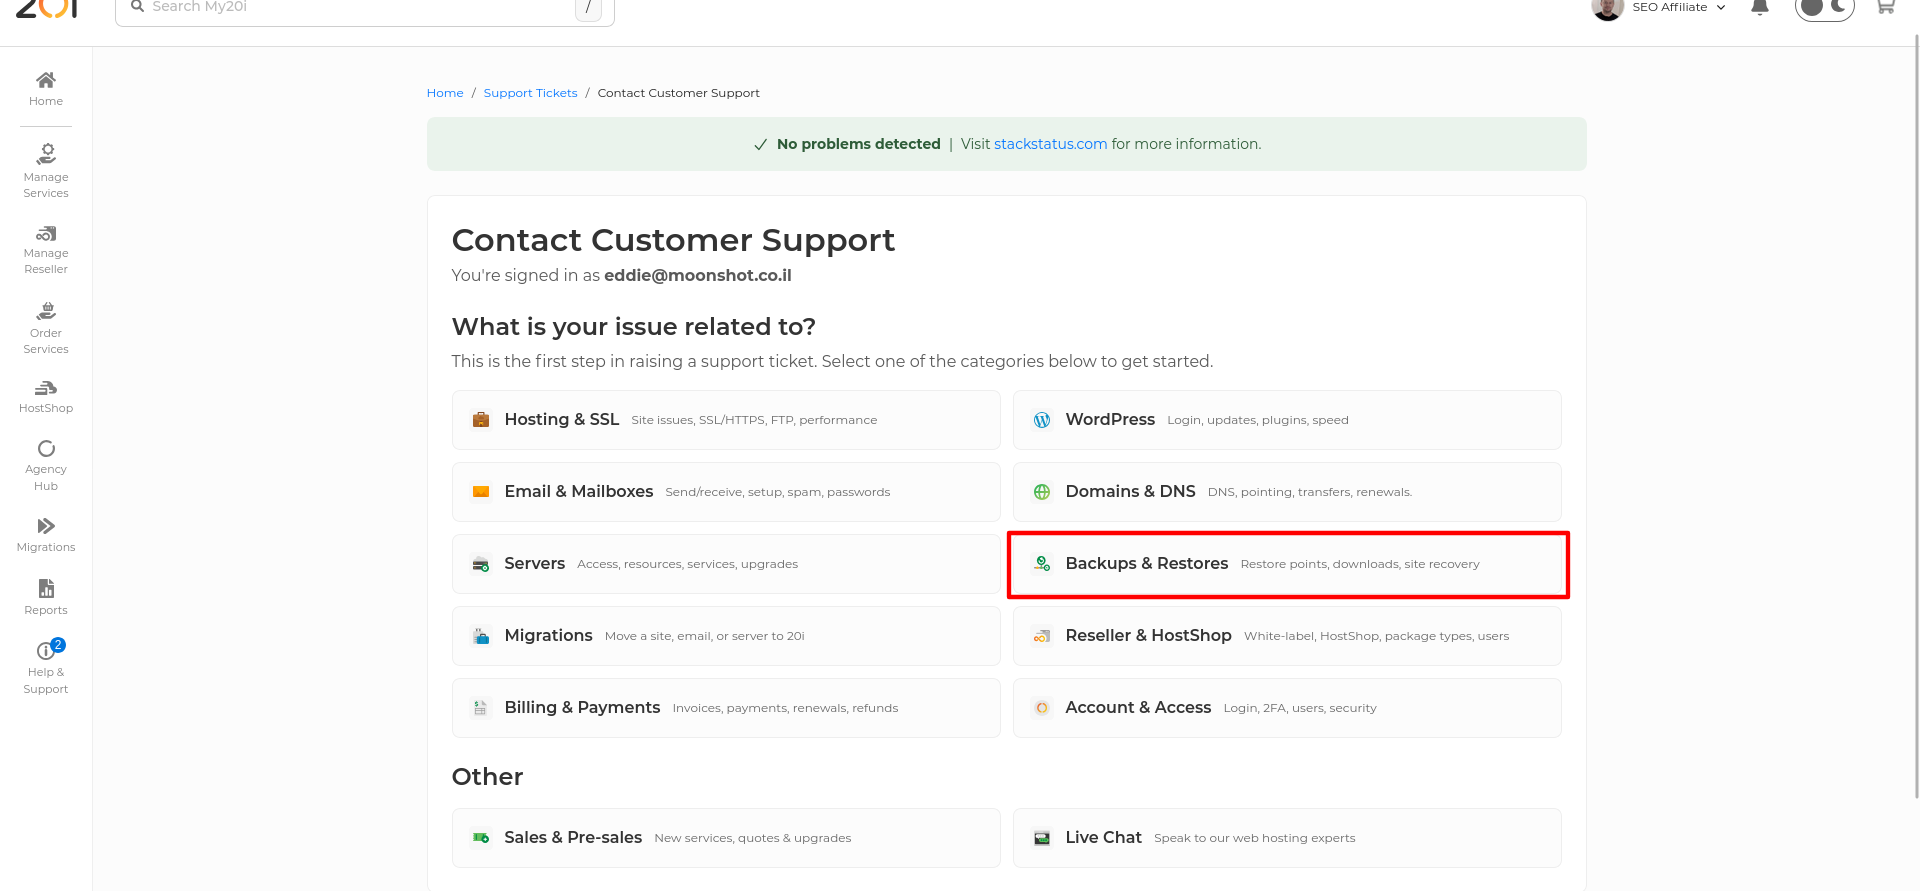
Task: Select Reseller & HostShop category
Action: (x=1287, y=636)
